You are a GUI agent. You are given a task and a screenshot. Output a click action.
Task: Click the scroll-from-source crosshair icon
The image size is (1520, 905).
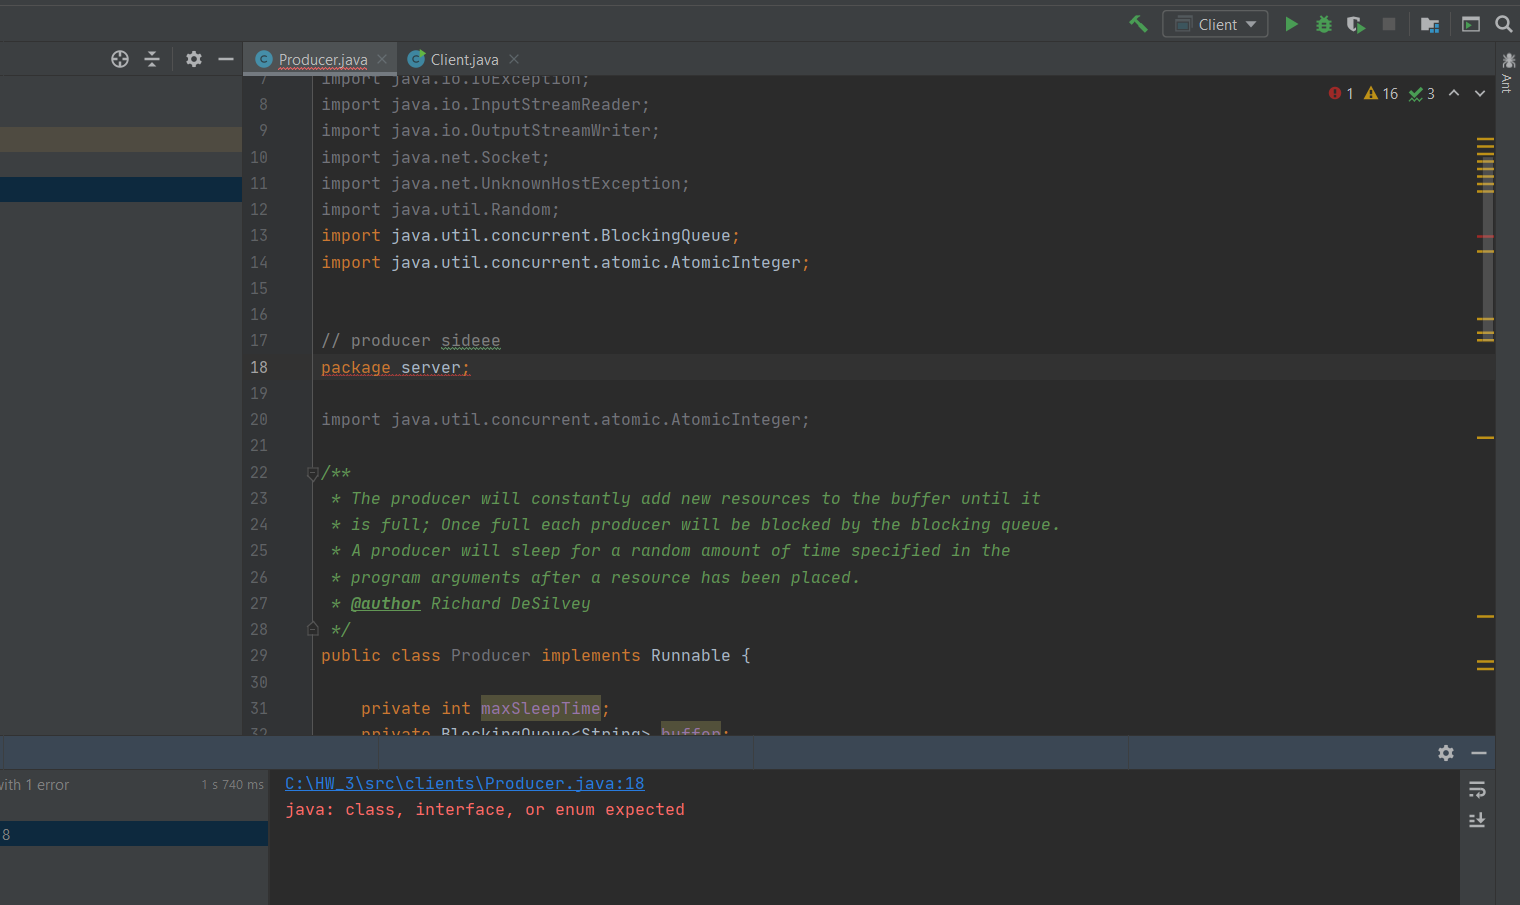pos(120,59)
